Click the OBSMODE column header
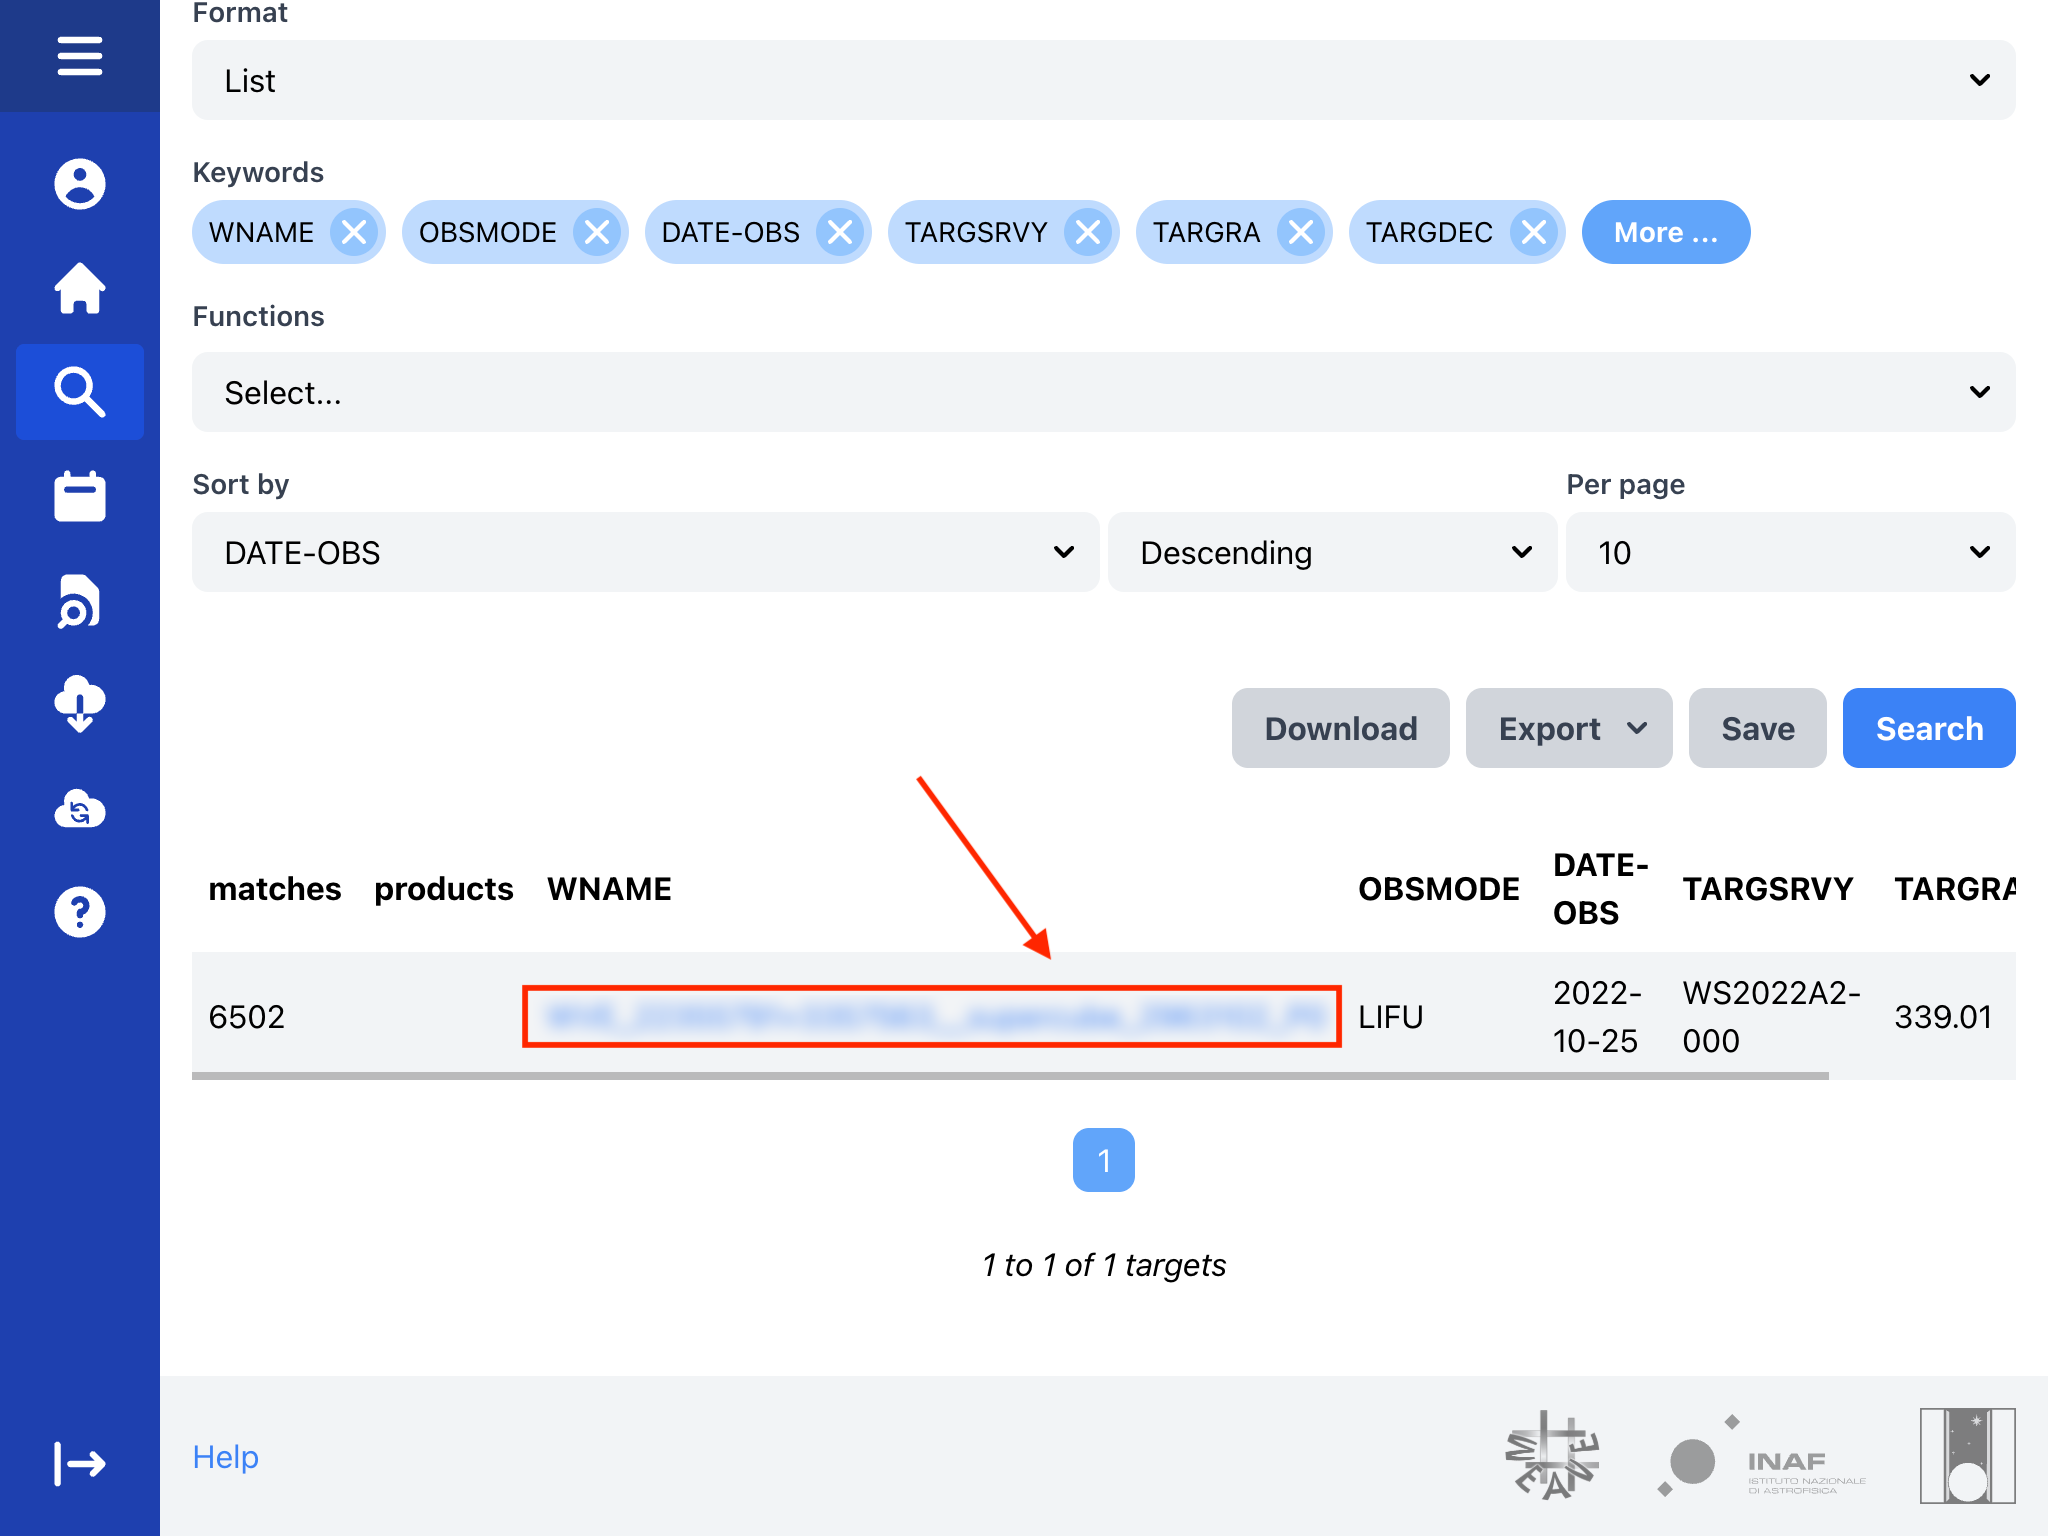Image resolution: width=2048 pixels, height=1536 pixels. click(x=1439, y=888)
